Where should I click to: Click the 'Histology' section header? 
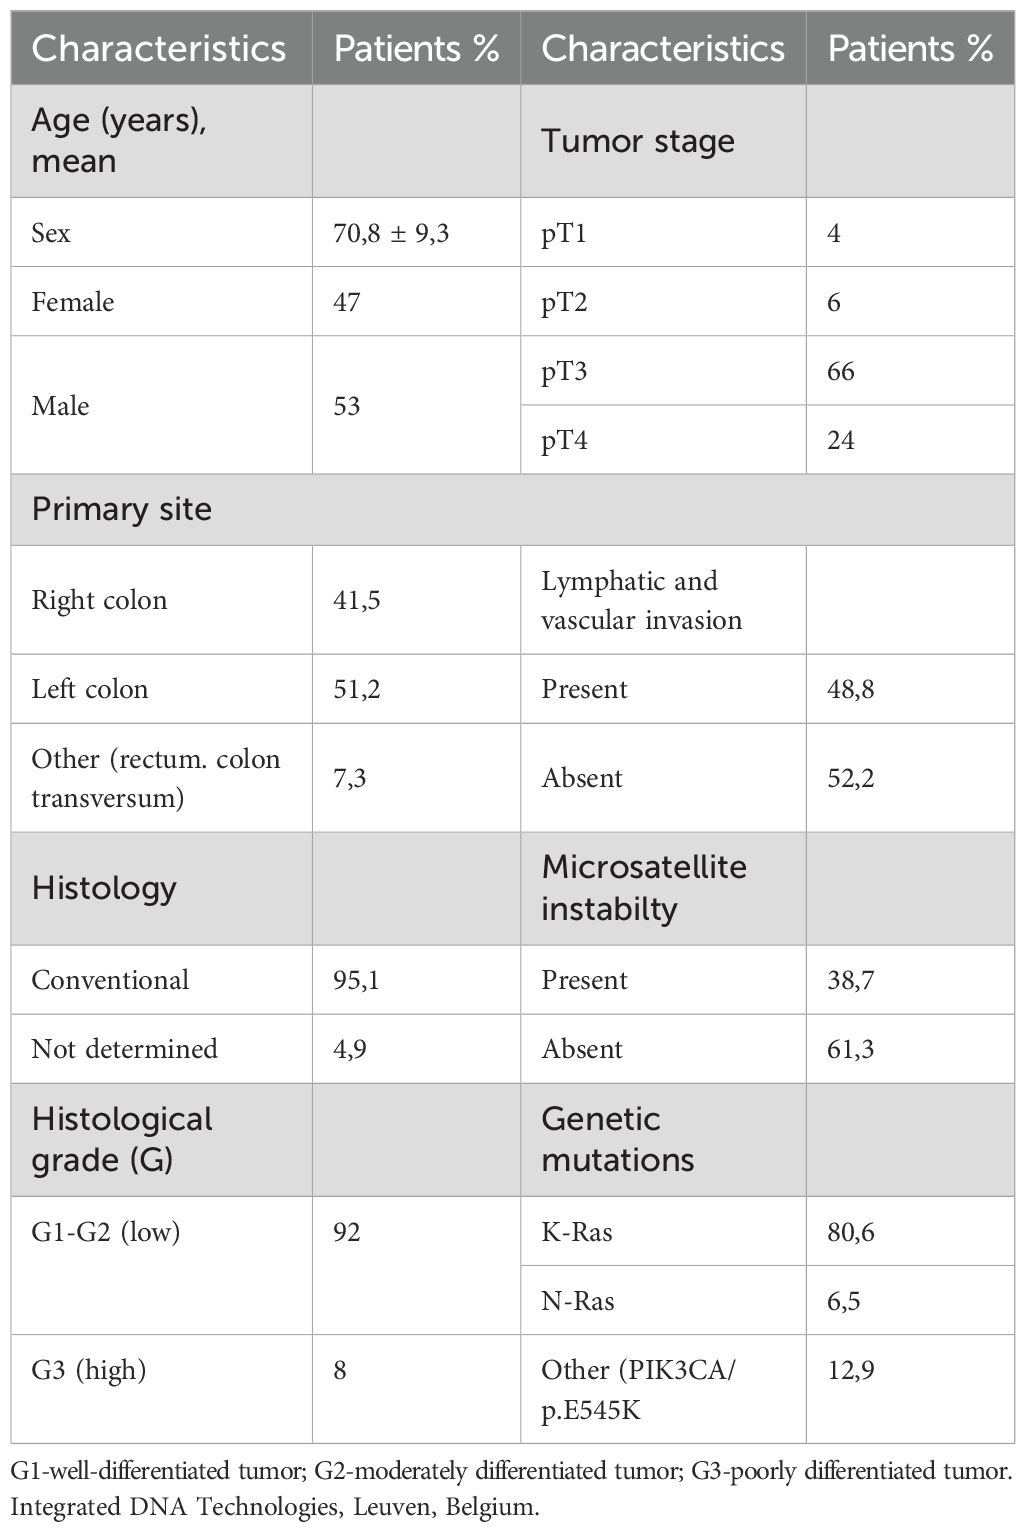(104, 888)
